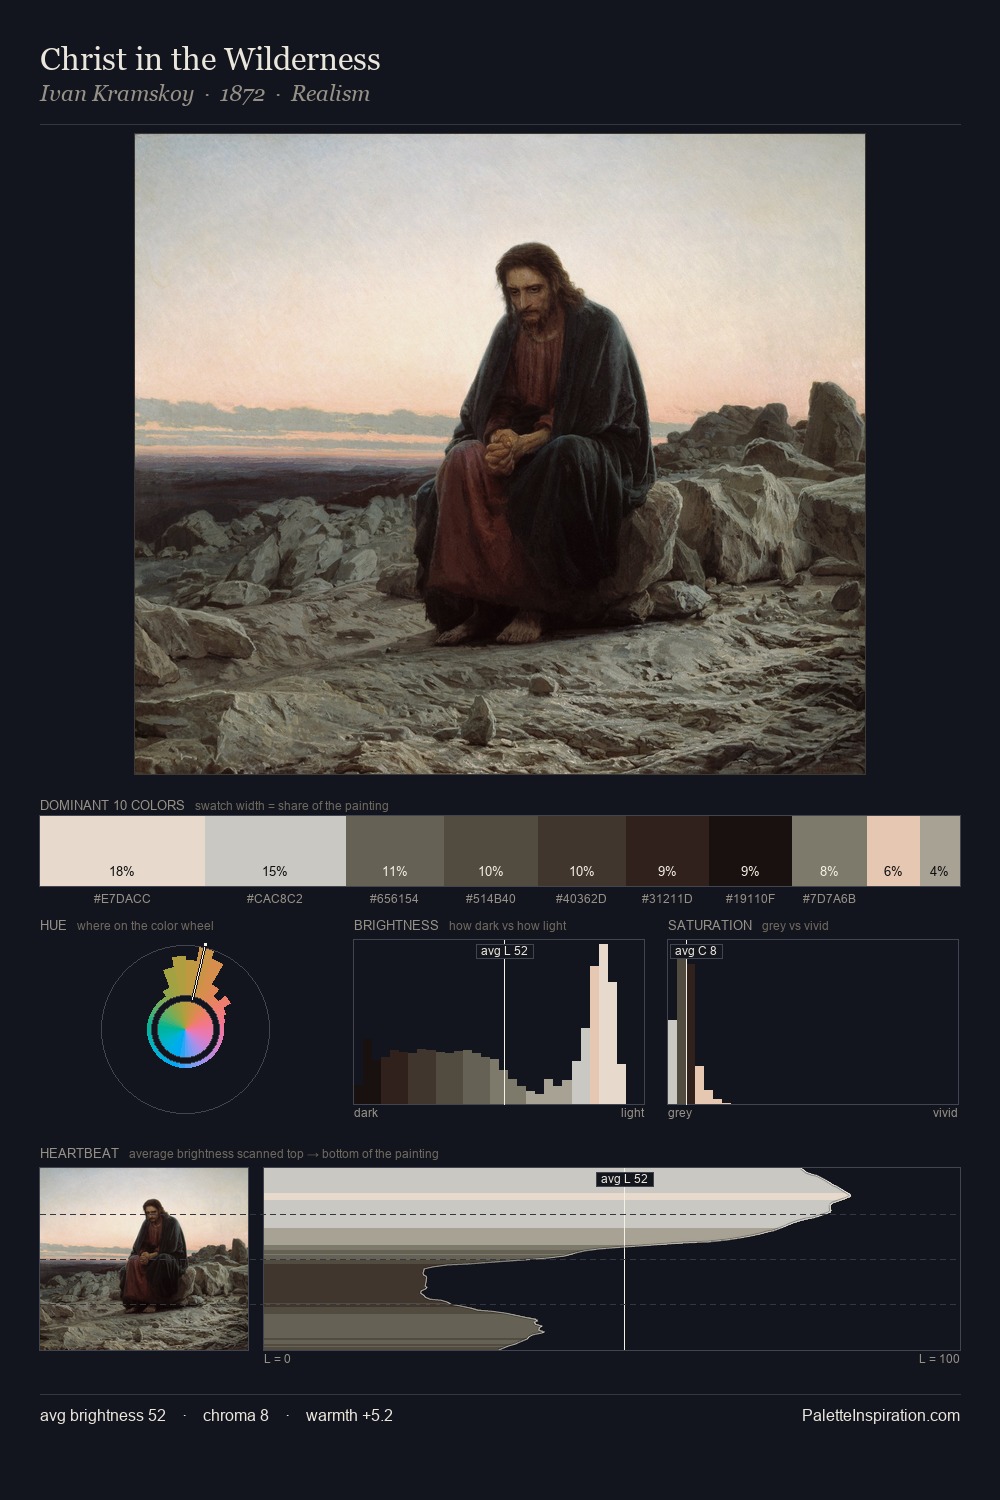The height and width of the screenshot is (1500, 1000).
Task: Click hex code #CAC8C2 label
Action: click(275, 899)
